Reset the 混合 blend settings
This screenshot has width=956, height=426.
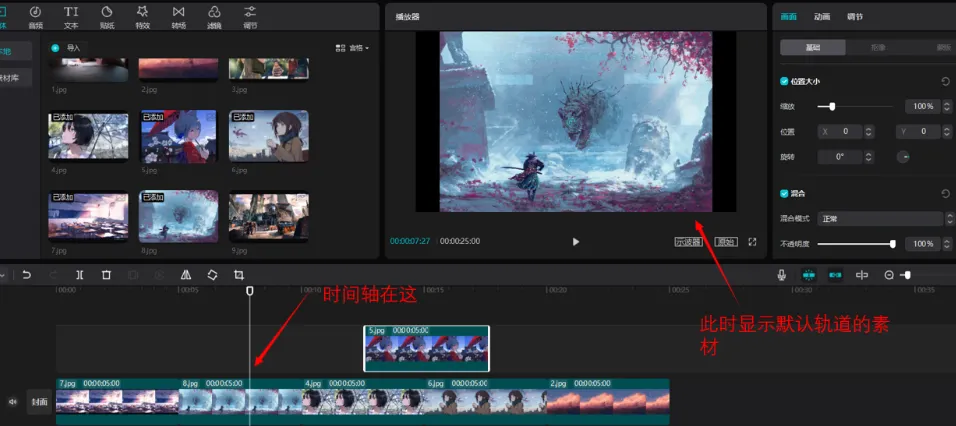[x=945, y=193]
